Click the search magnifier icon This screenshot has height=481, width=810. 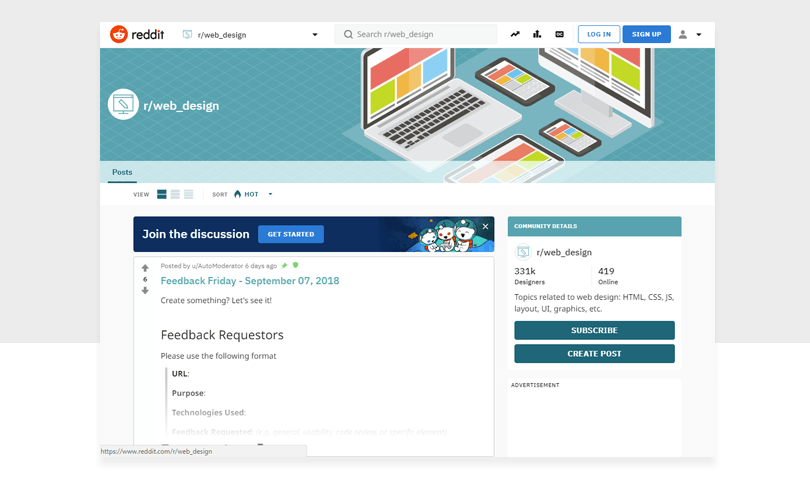click(348, 34)
